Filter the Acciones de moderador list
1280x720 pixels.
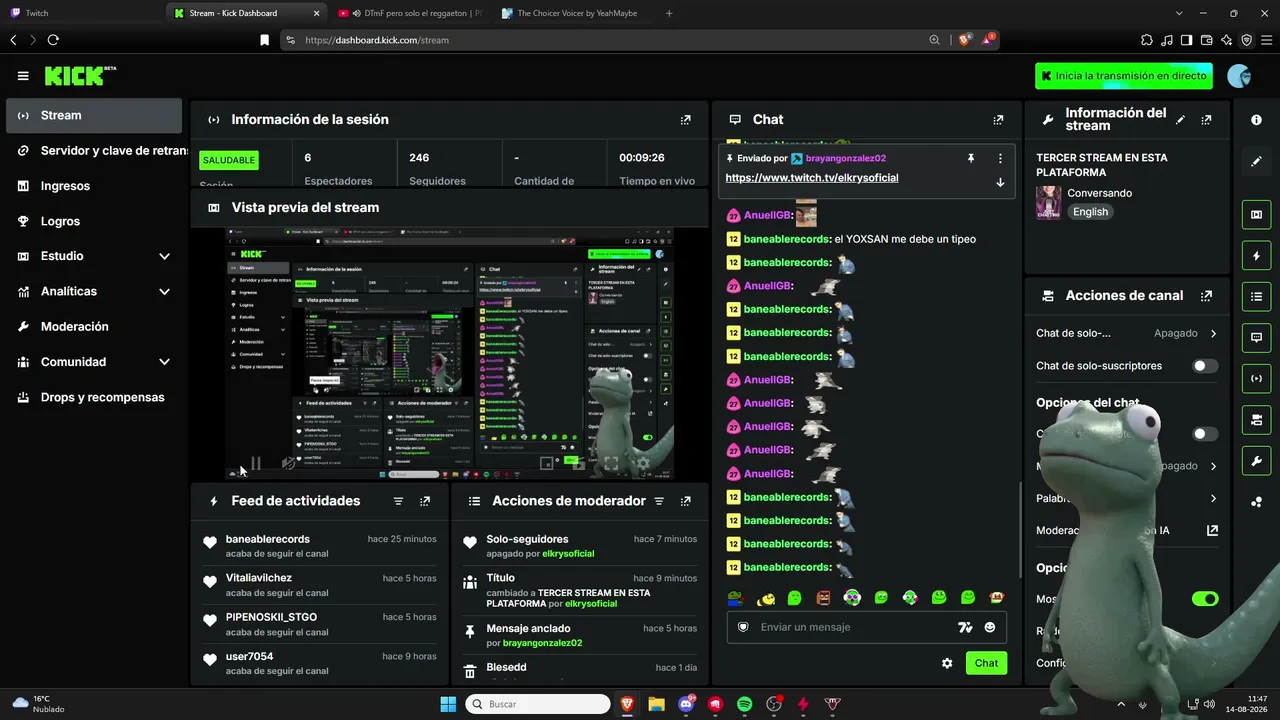coord(659,501)
